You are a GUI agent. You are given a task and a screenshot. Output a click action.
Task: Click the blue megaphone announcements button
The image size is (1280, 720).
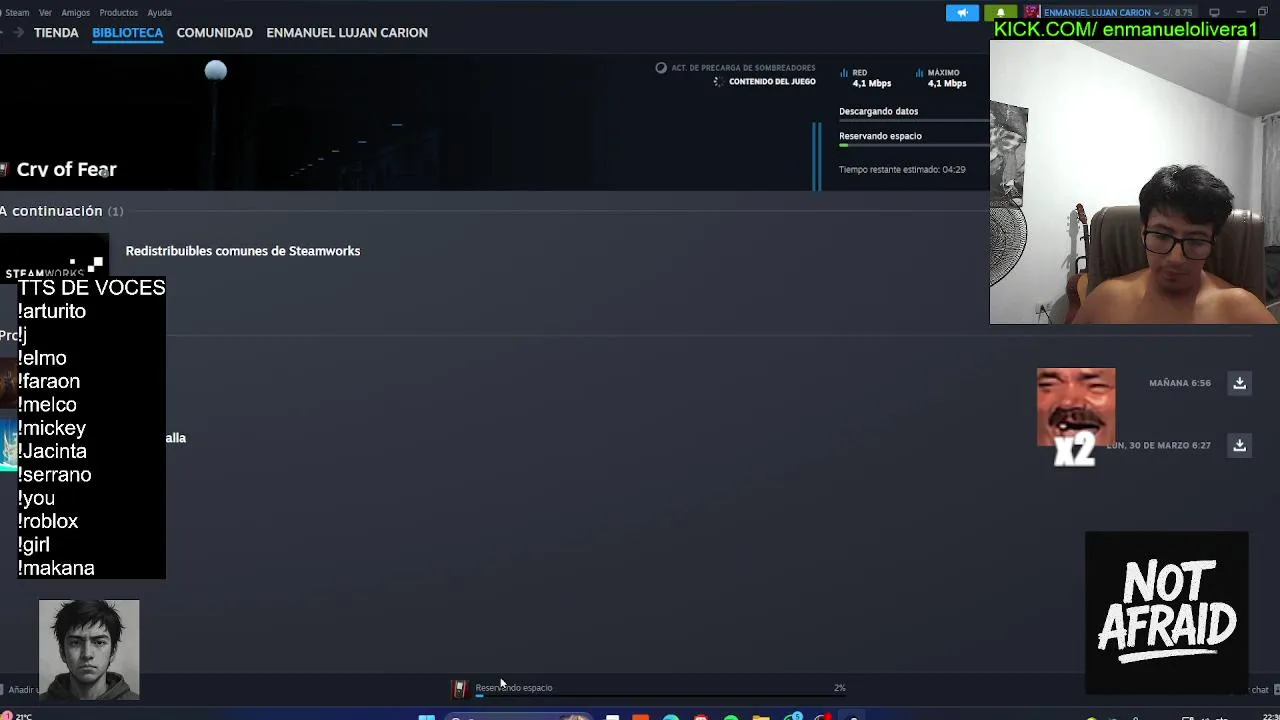(962, 13)
